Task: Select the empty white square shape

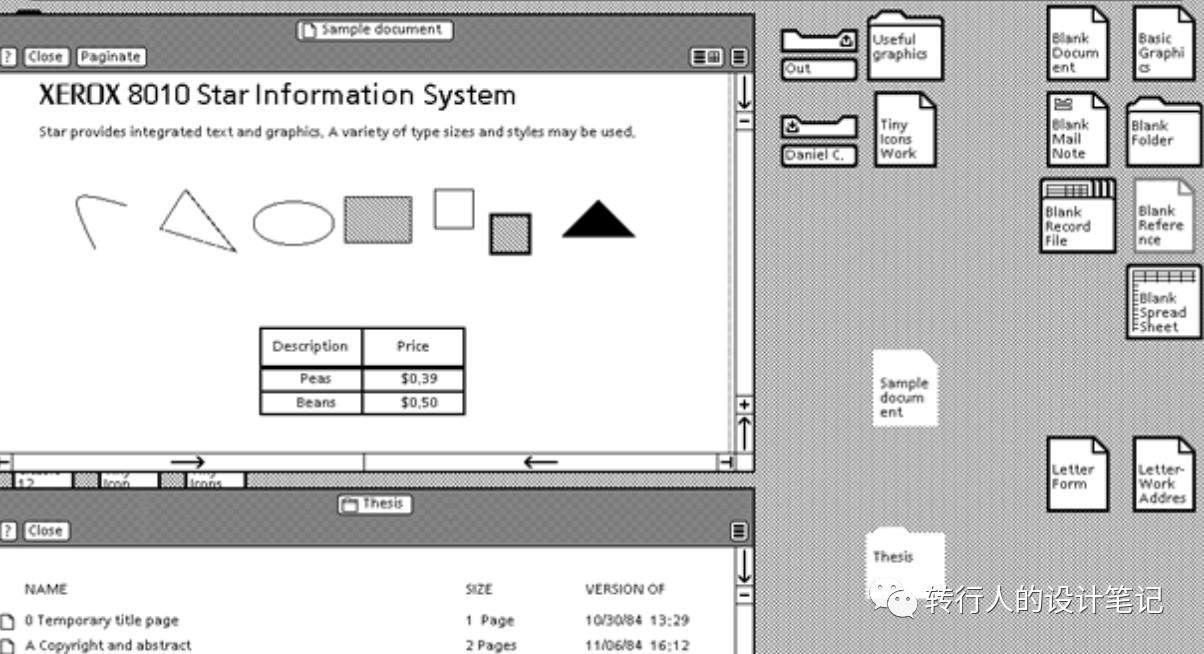Action: [454, 209]
